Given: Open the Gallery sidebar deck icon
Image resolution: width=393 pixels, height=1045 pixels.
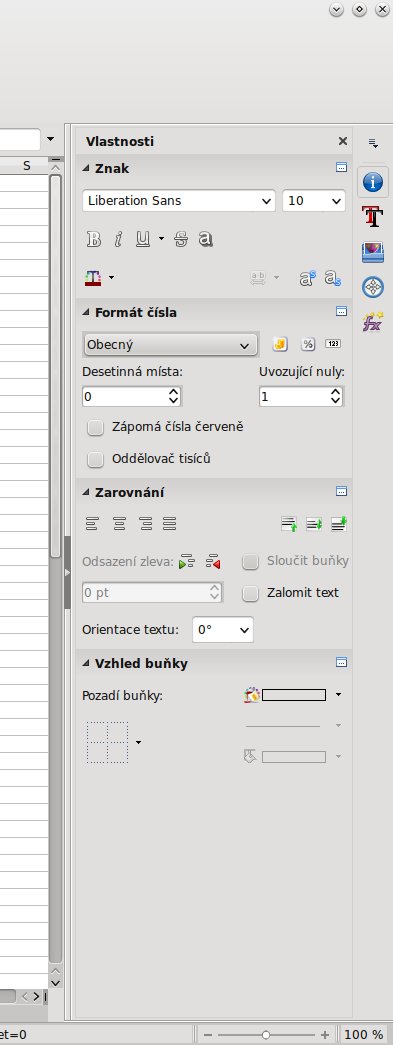Looking at the screenshot, I should tap(373, 252).
